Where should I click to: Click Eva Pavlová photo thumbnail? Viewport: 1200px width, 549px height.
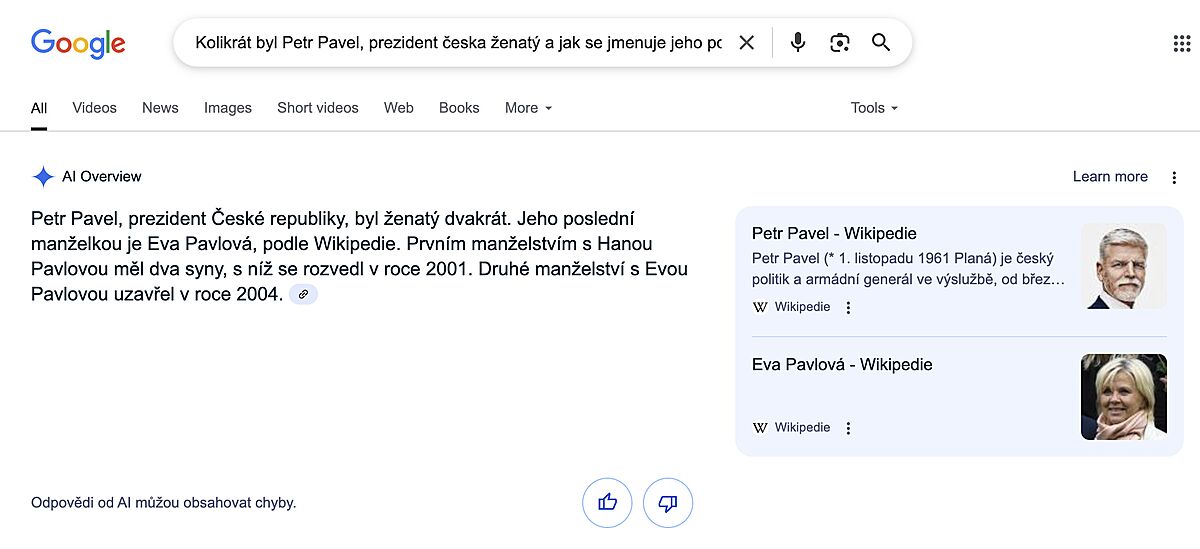(x=1123, y=397)
